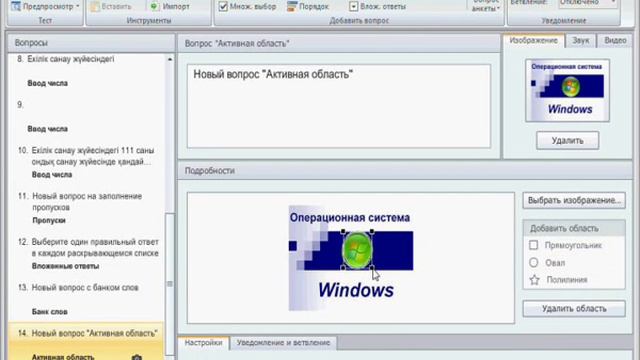Viewport: 640px width, 360px height.
Task: Click the questions list scrollbar thumb
Action: point(170,284)
